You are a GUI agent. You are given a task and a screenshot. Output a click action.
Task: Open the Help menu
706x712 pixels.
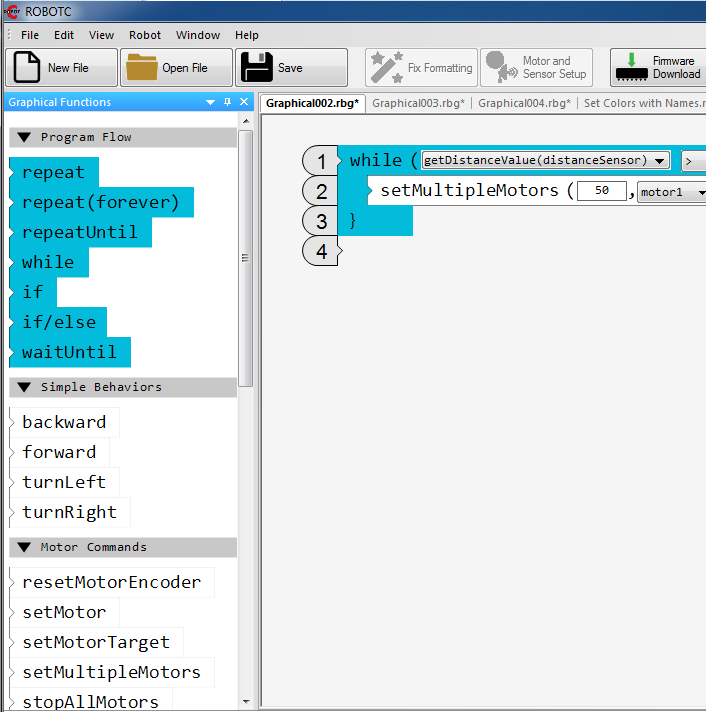tap(247, 35)
